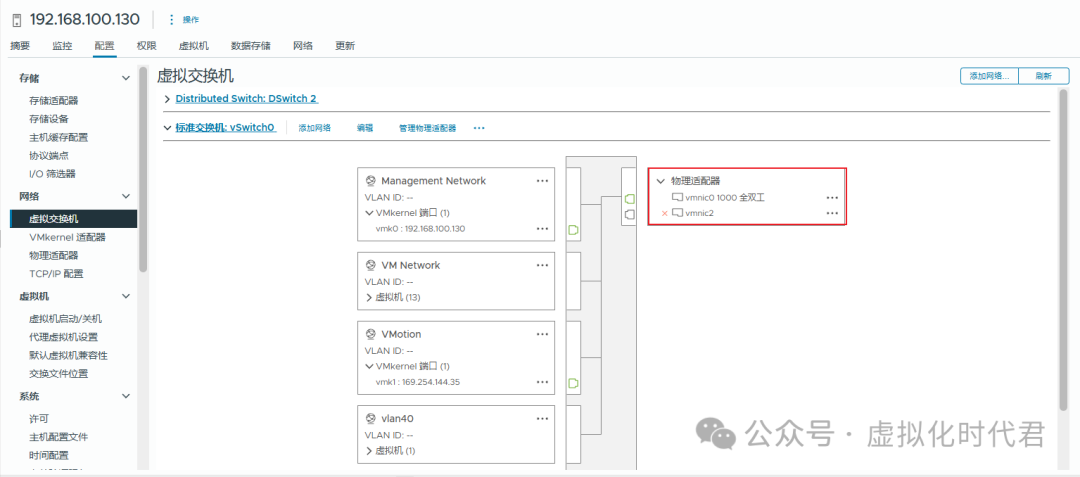Open 时间配置 in the sidebar
The height and width of the screenshot is (477, 1080).
tap(48, 455)
